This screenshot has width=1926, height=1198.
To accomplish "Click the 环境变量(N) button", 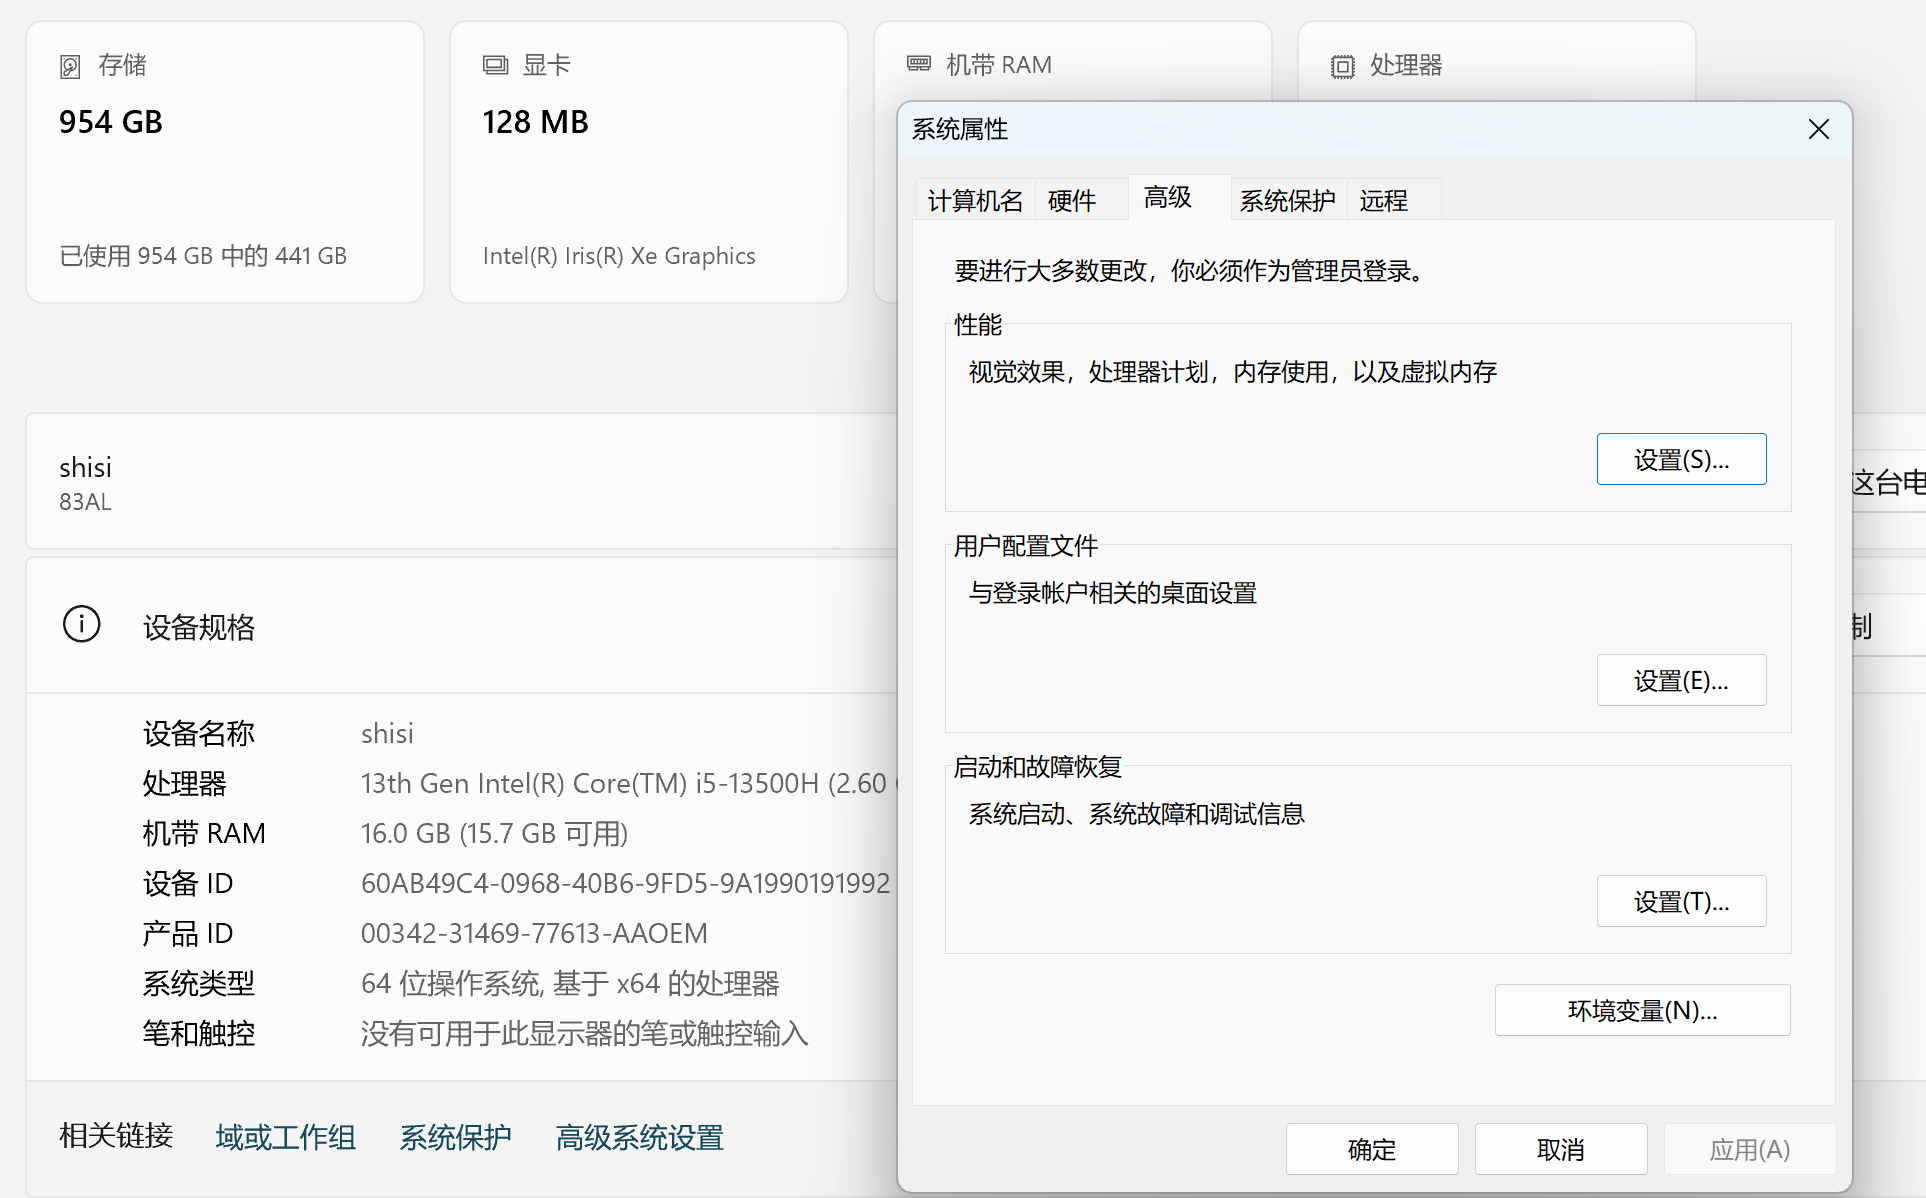I will (1642, 1011).
